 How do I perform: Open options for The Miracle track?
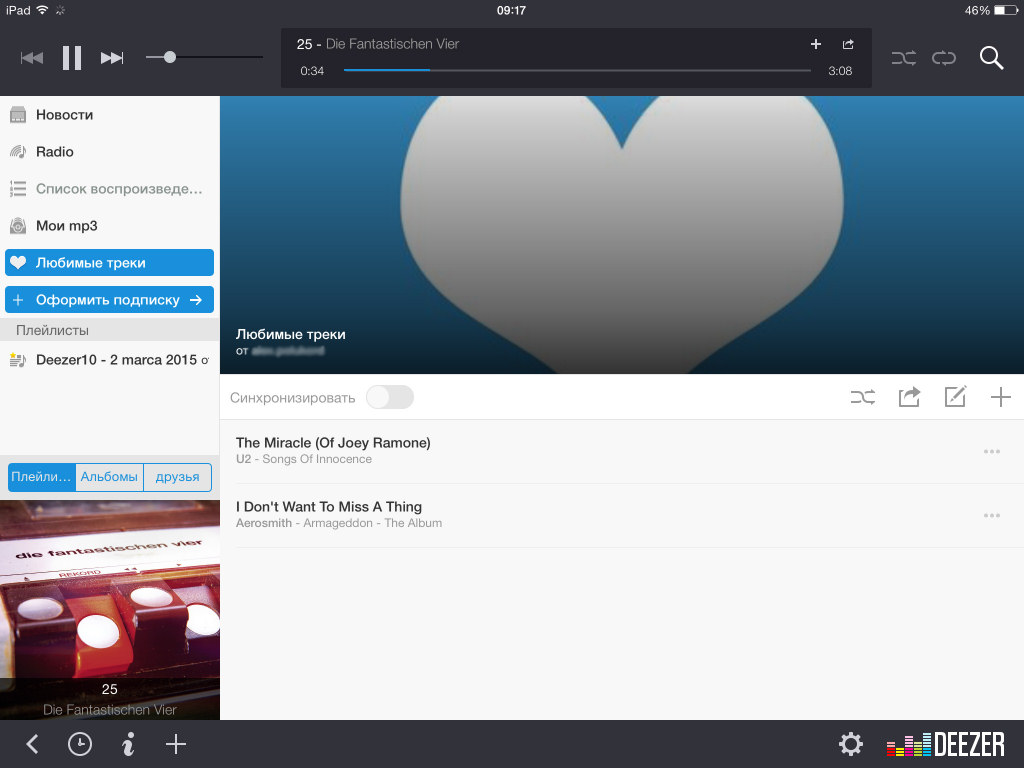point(992,451)
